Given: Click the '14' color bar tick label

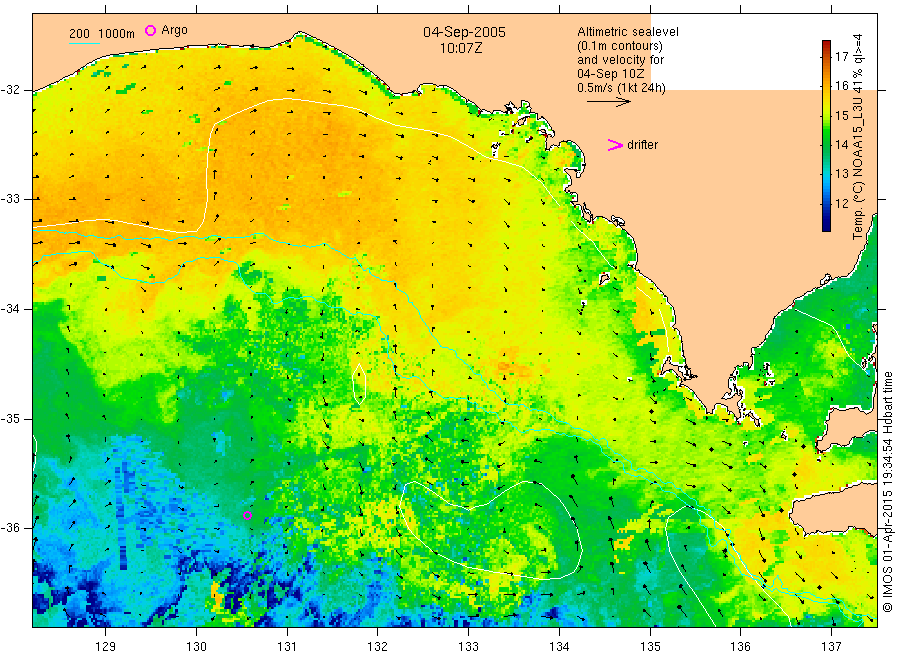Looking at the screenshot, I should [x=841, y=145].
